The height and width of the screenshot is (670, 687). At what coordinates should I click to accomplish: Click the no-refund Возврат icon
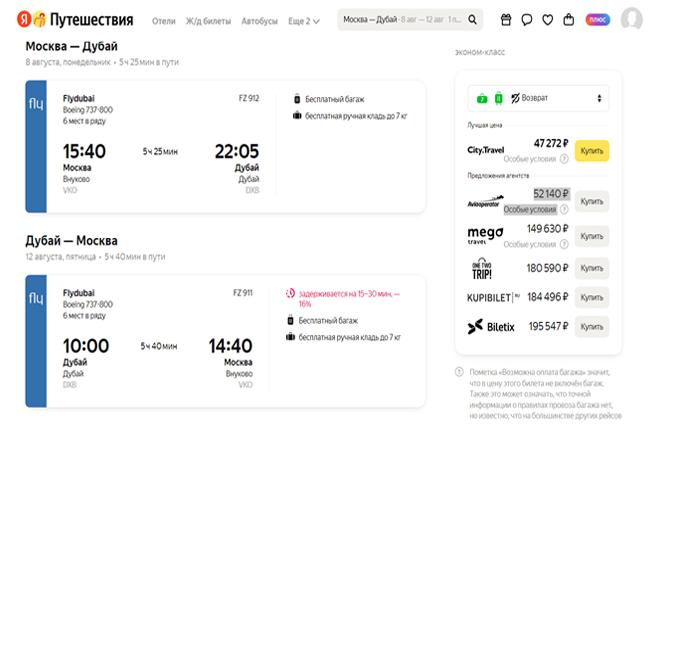(515, 98)
